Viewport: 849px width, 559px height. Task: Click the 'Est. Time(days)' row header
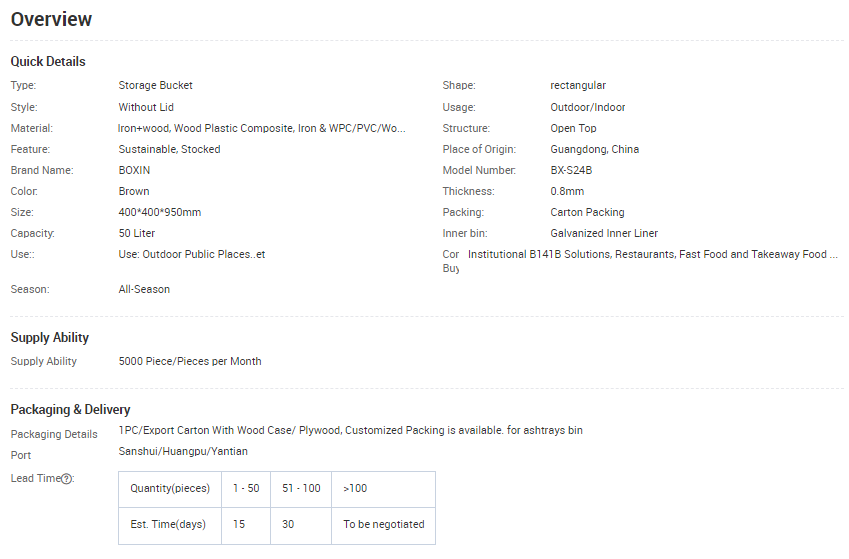[x=169, y=524]
